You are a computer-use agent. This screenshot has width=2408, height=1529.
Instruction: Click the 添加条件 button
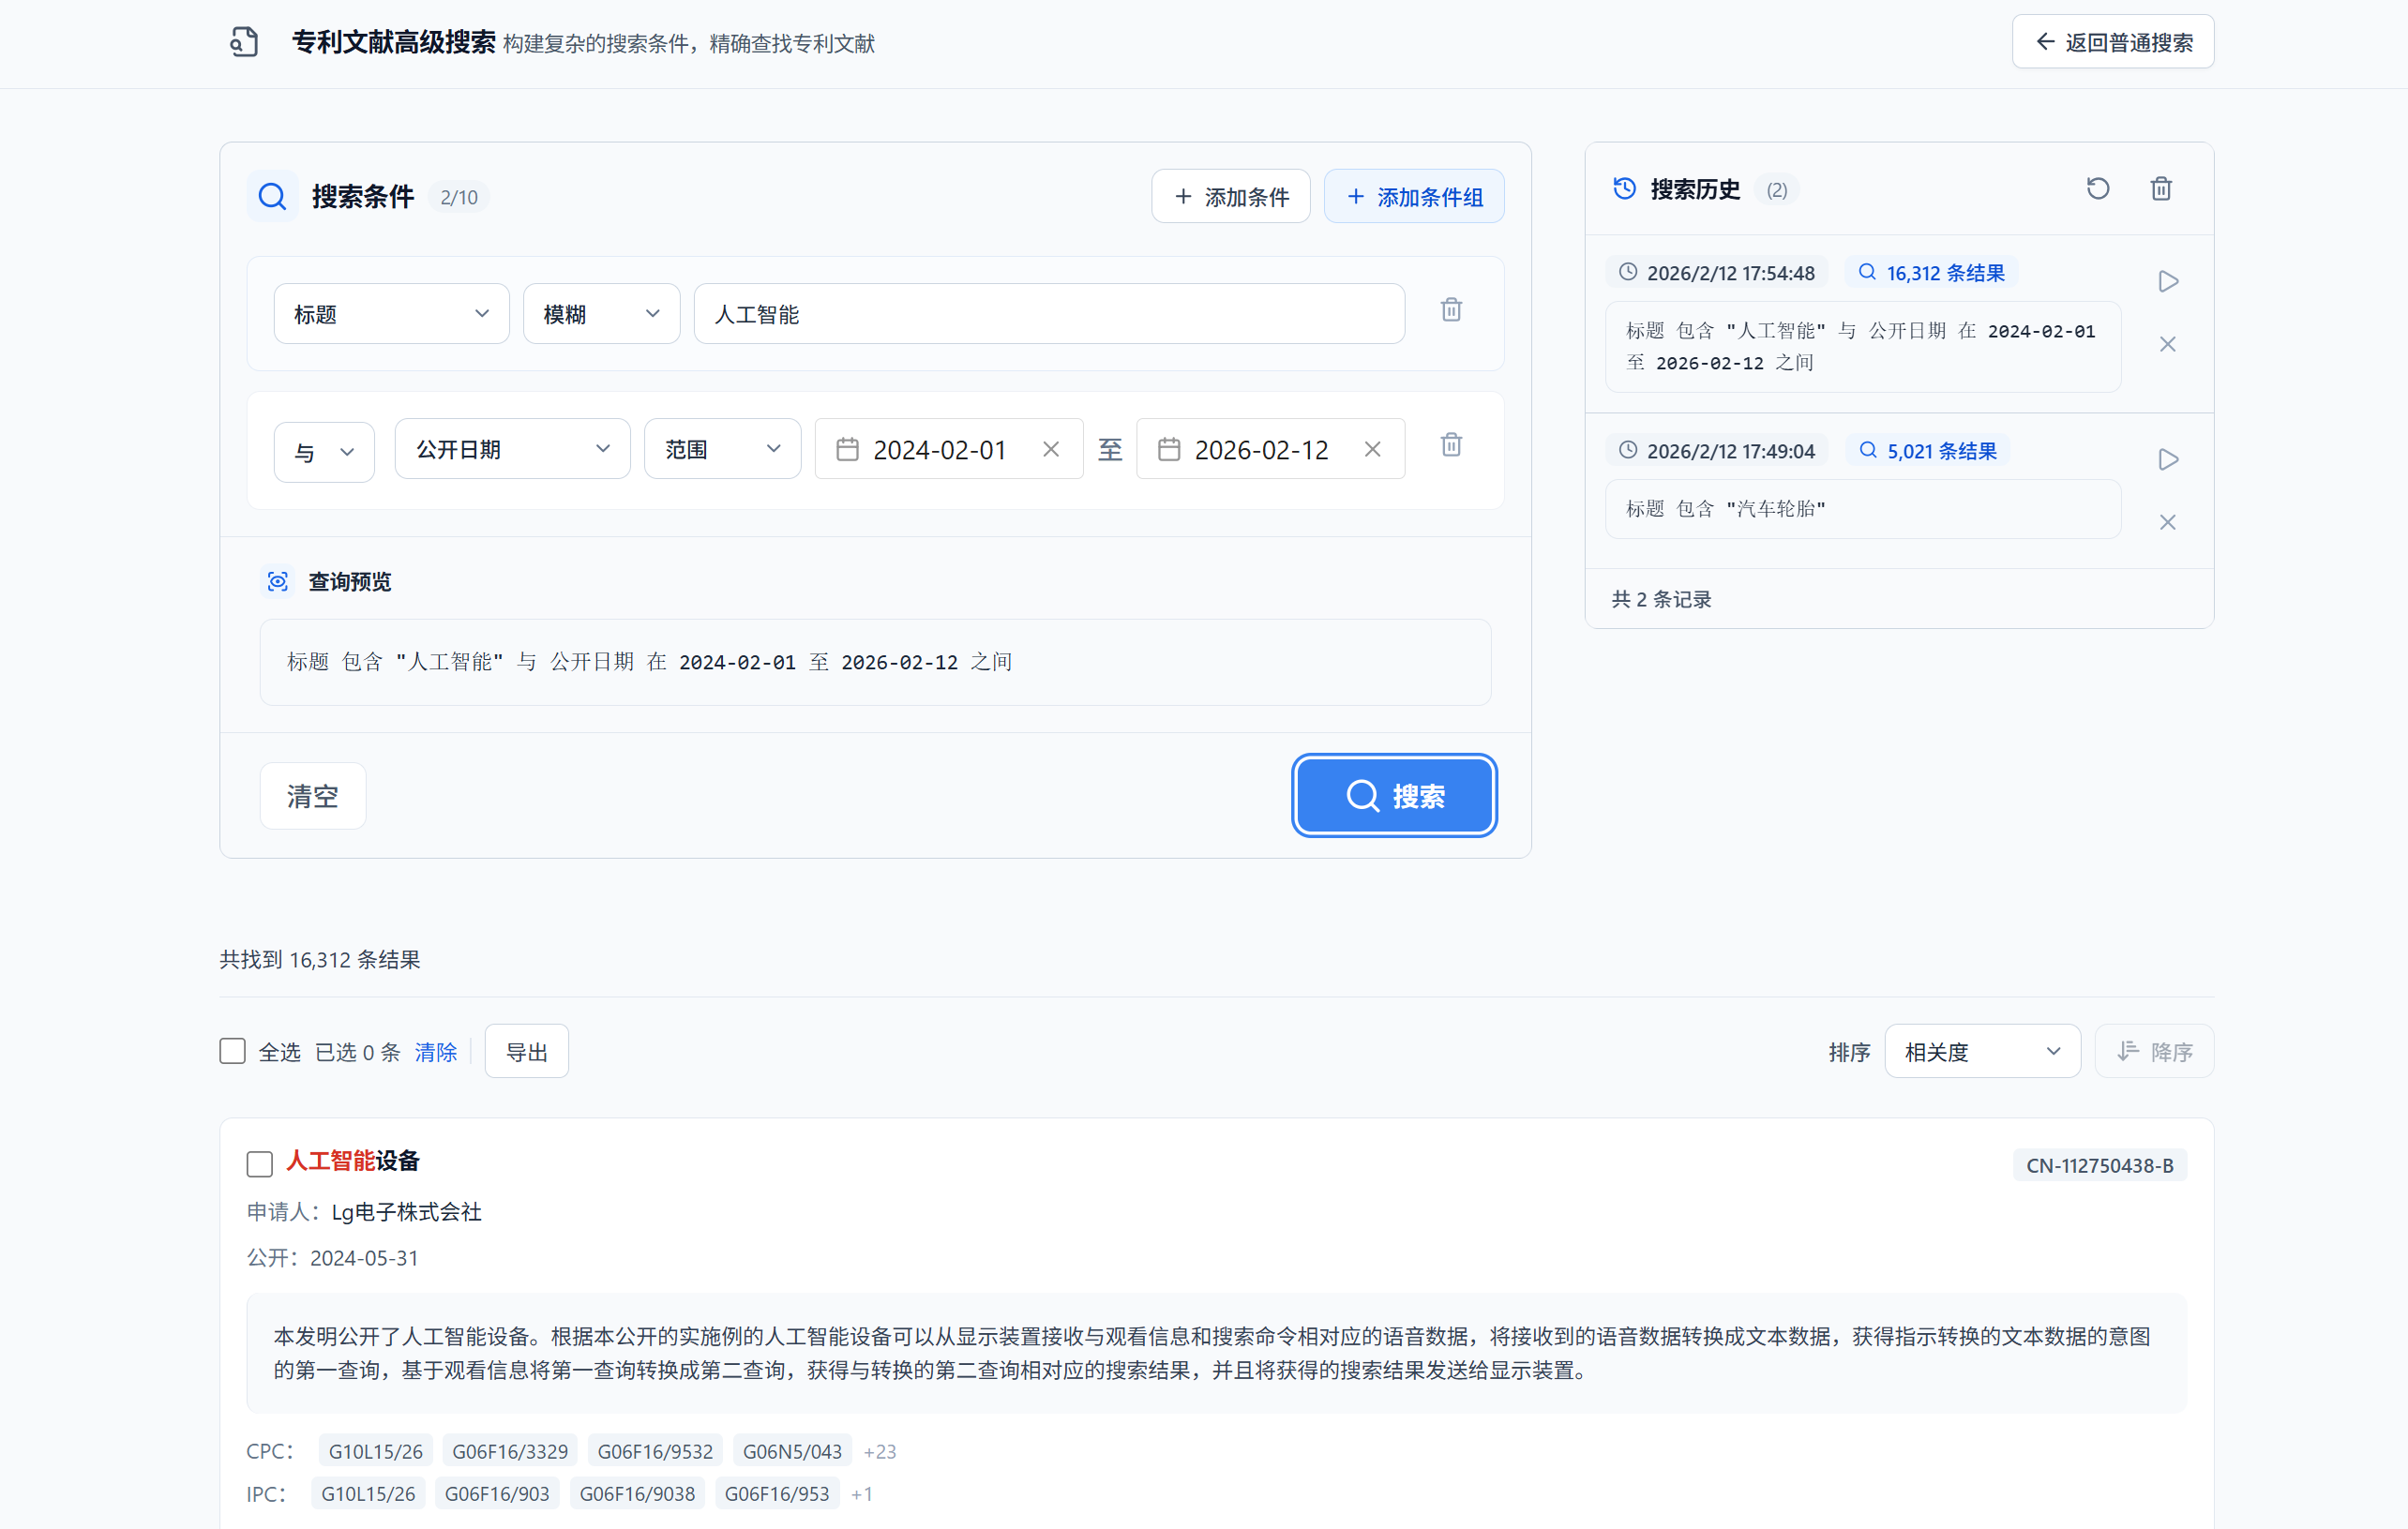tap(1230, 197)
